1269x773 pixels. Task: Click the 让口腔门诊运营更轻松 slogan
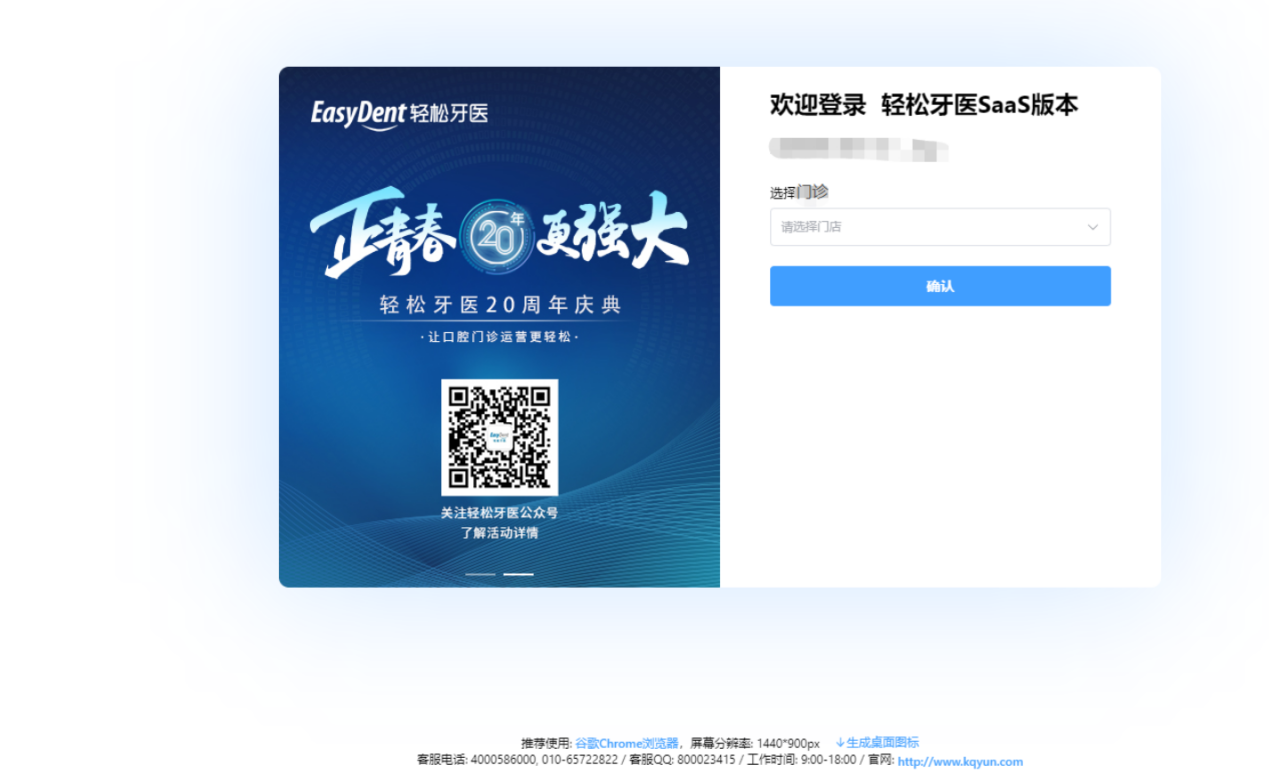point(499,337)
